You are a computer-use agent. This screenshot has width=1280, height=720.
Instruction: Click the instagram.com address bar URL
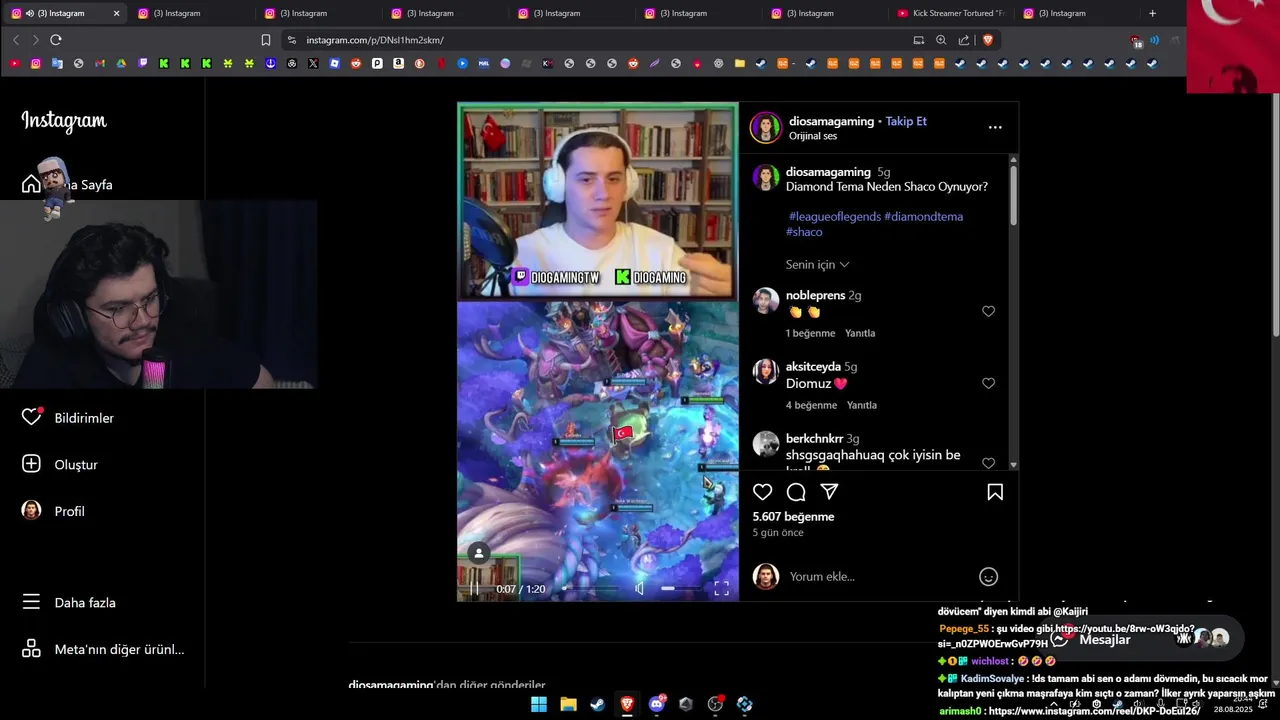point(375,40)
